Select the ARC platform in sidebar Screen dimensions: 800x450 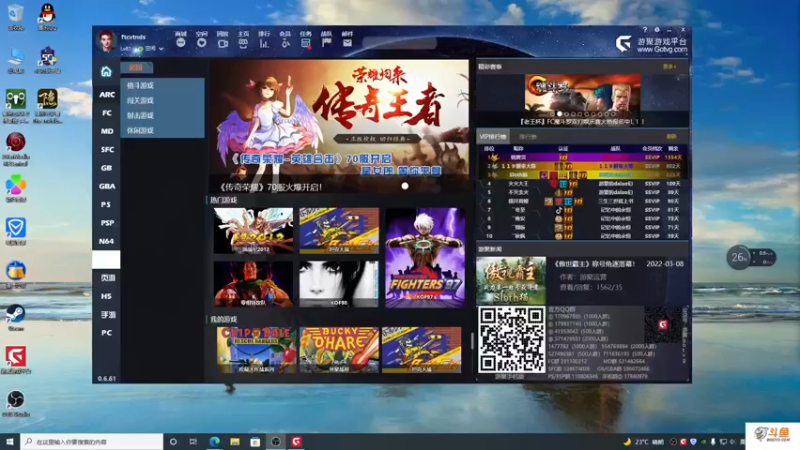coord(107,95)
